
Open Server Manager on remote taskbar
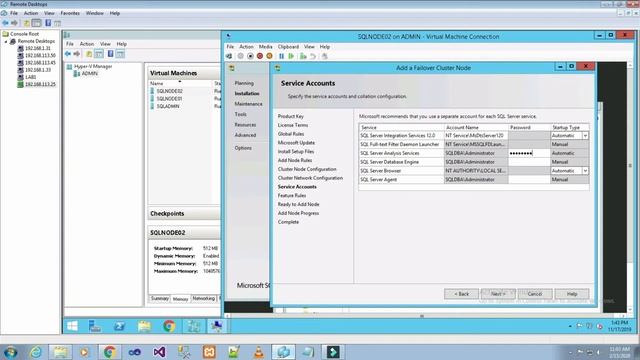coord(95,326)
